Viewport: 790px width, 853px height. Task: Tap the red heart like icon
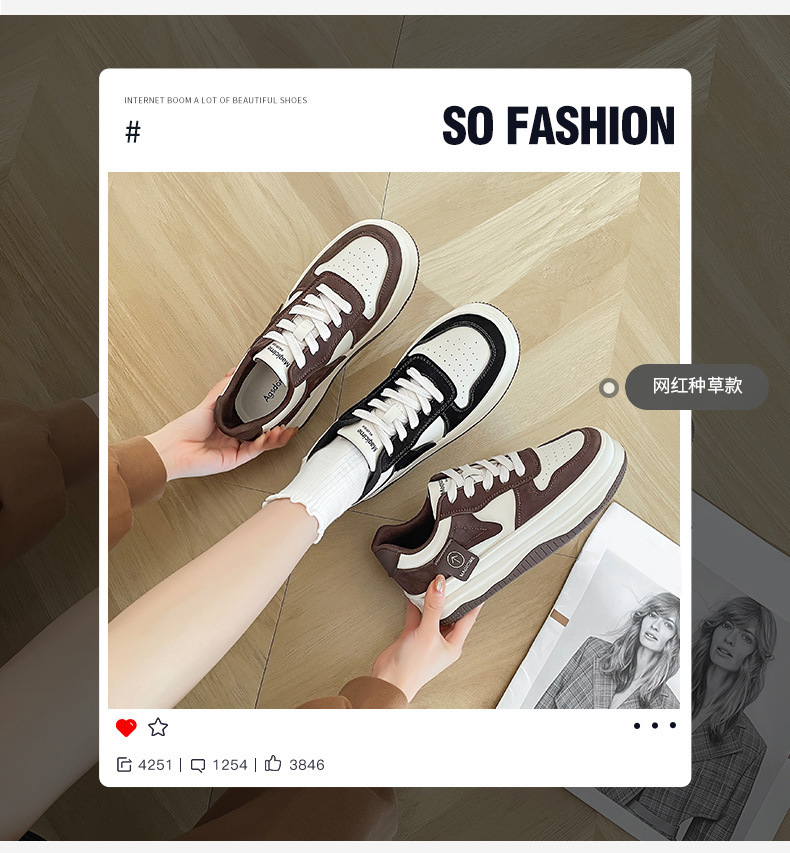point(126,727)
